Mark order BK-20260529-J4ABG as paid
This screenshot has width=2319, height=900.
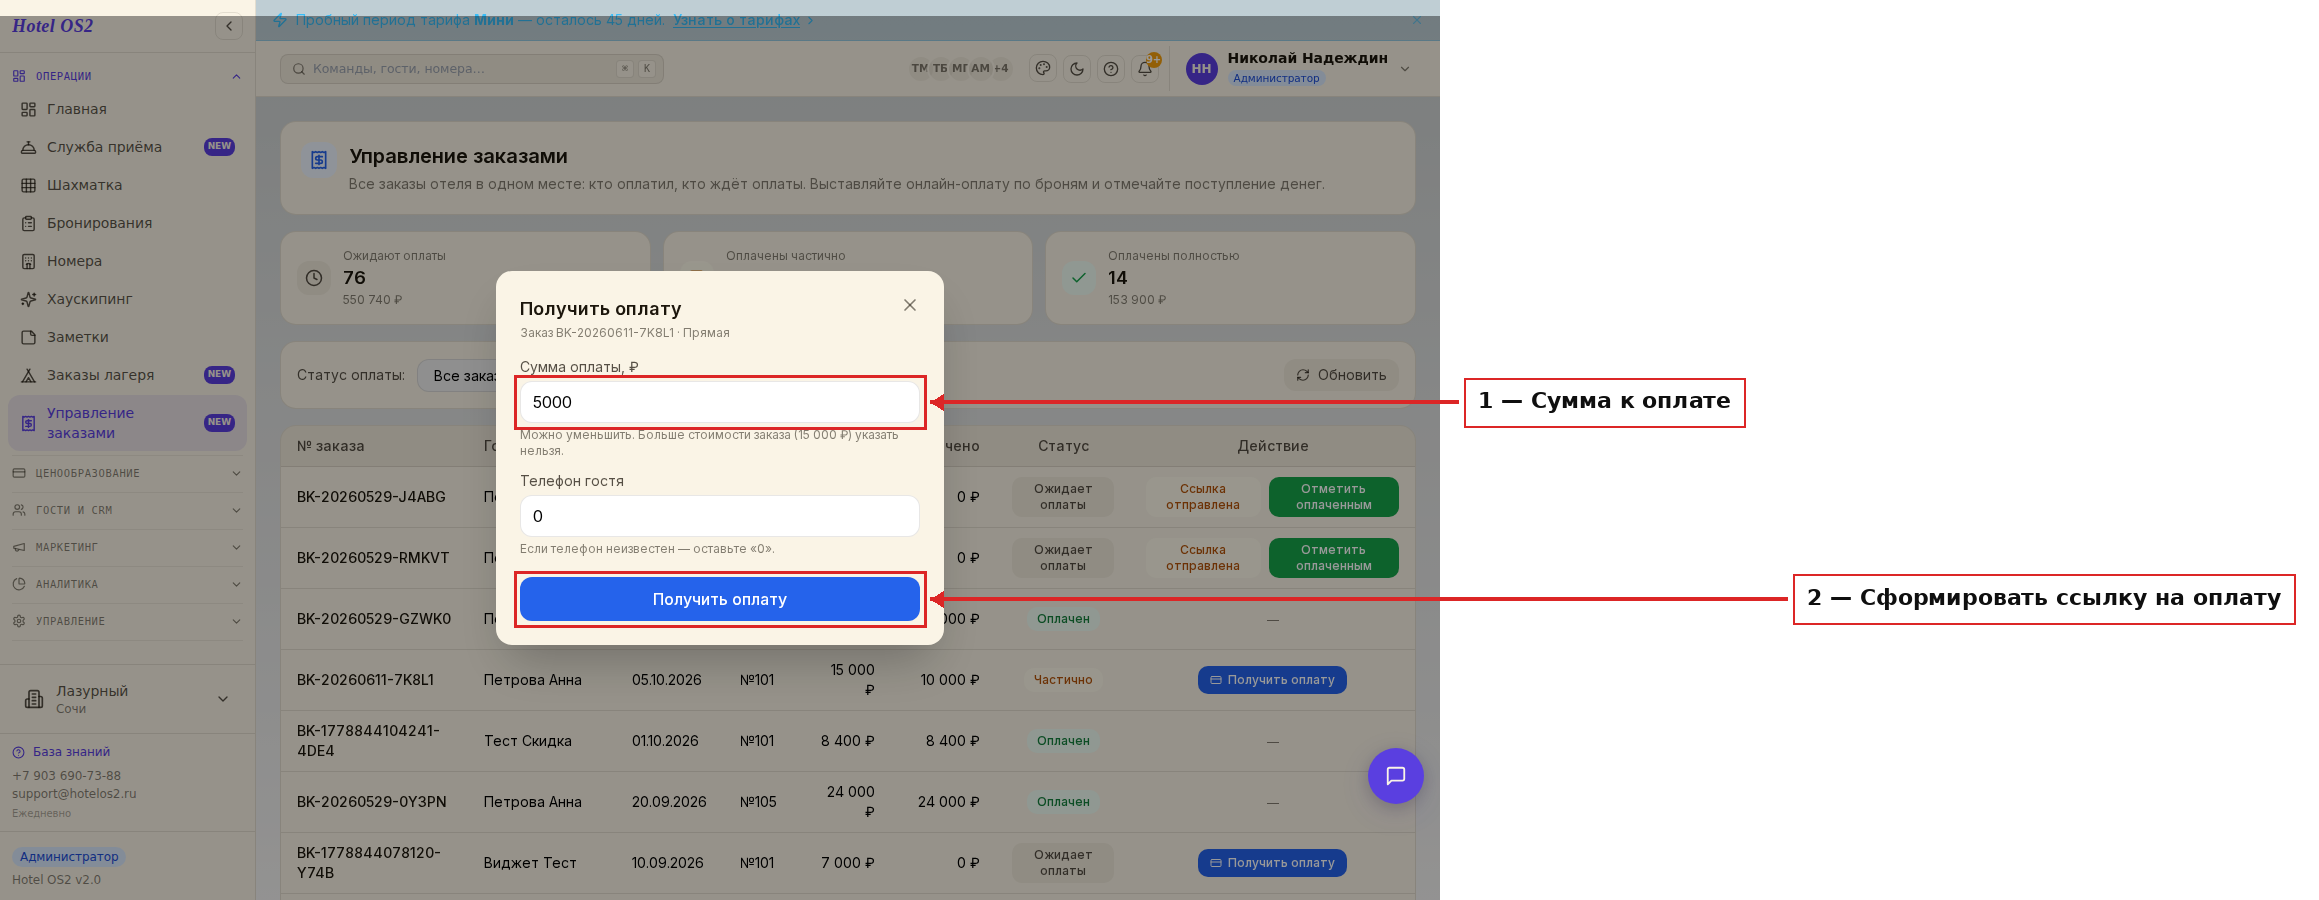point(1334,497)
